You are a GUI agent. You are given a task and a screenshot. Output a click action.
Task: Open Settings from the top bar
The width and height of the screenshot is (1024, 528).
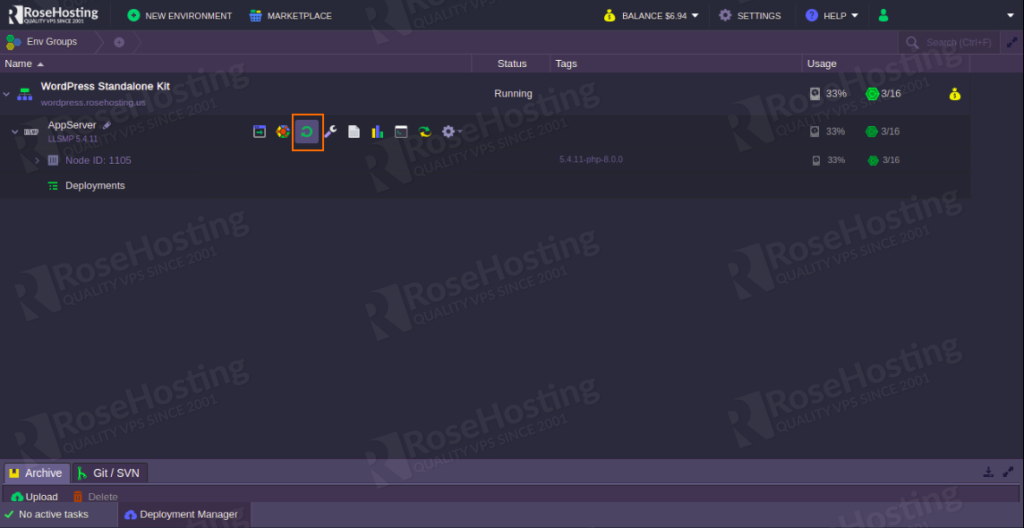tap(750, 16)
